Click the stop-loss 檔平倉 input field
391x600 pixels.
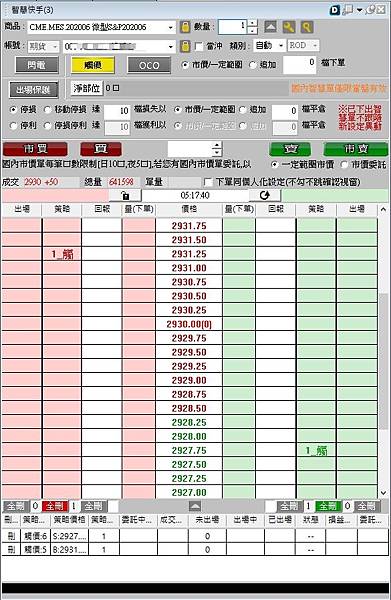click(x=285, y=111)
